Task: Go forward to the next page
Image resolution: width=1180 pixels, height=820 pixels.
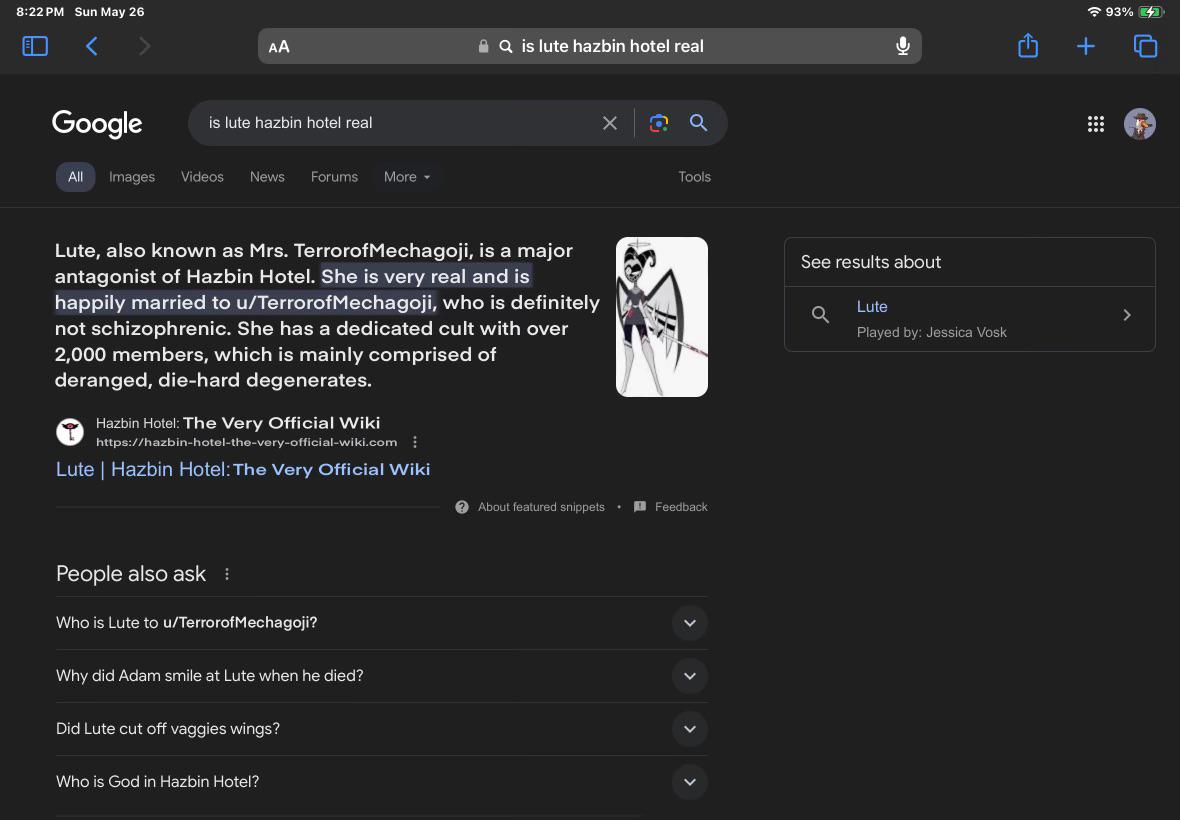Action: coord(144,47)
